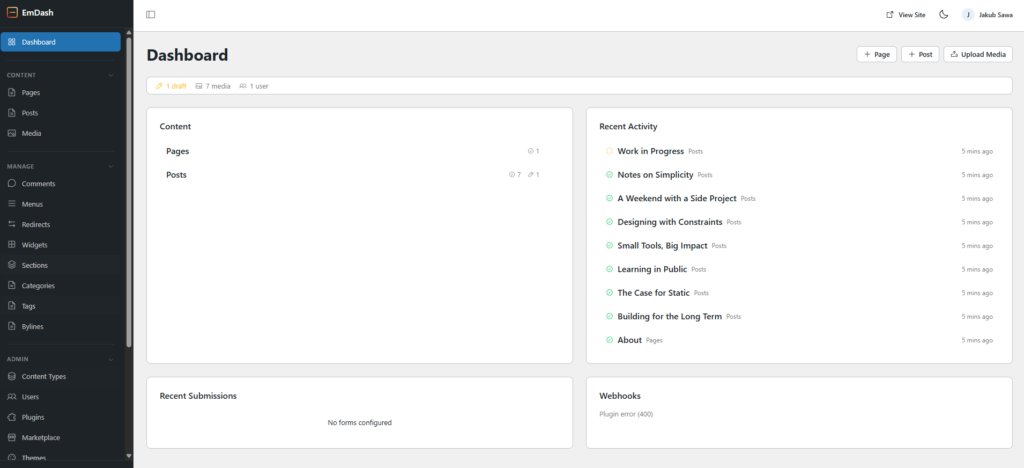This screenshot has height=468, width=1024.
Task: Click the Upload Media button
Action: coord(977,55)
